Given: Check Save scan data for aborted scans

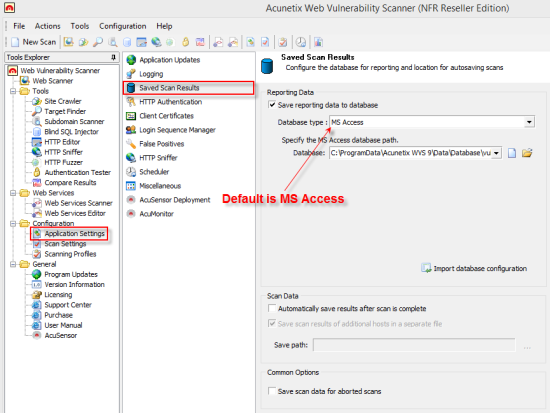Looking at the screenshot, I should pyautogui.click(x=271, y=391).
